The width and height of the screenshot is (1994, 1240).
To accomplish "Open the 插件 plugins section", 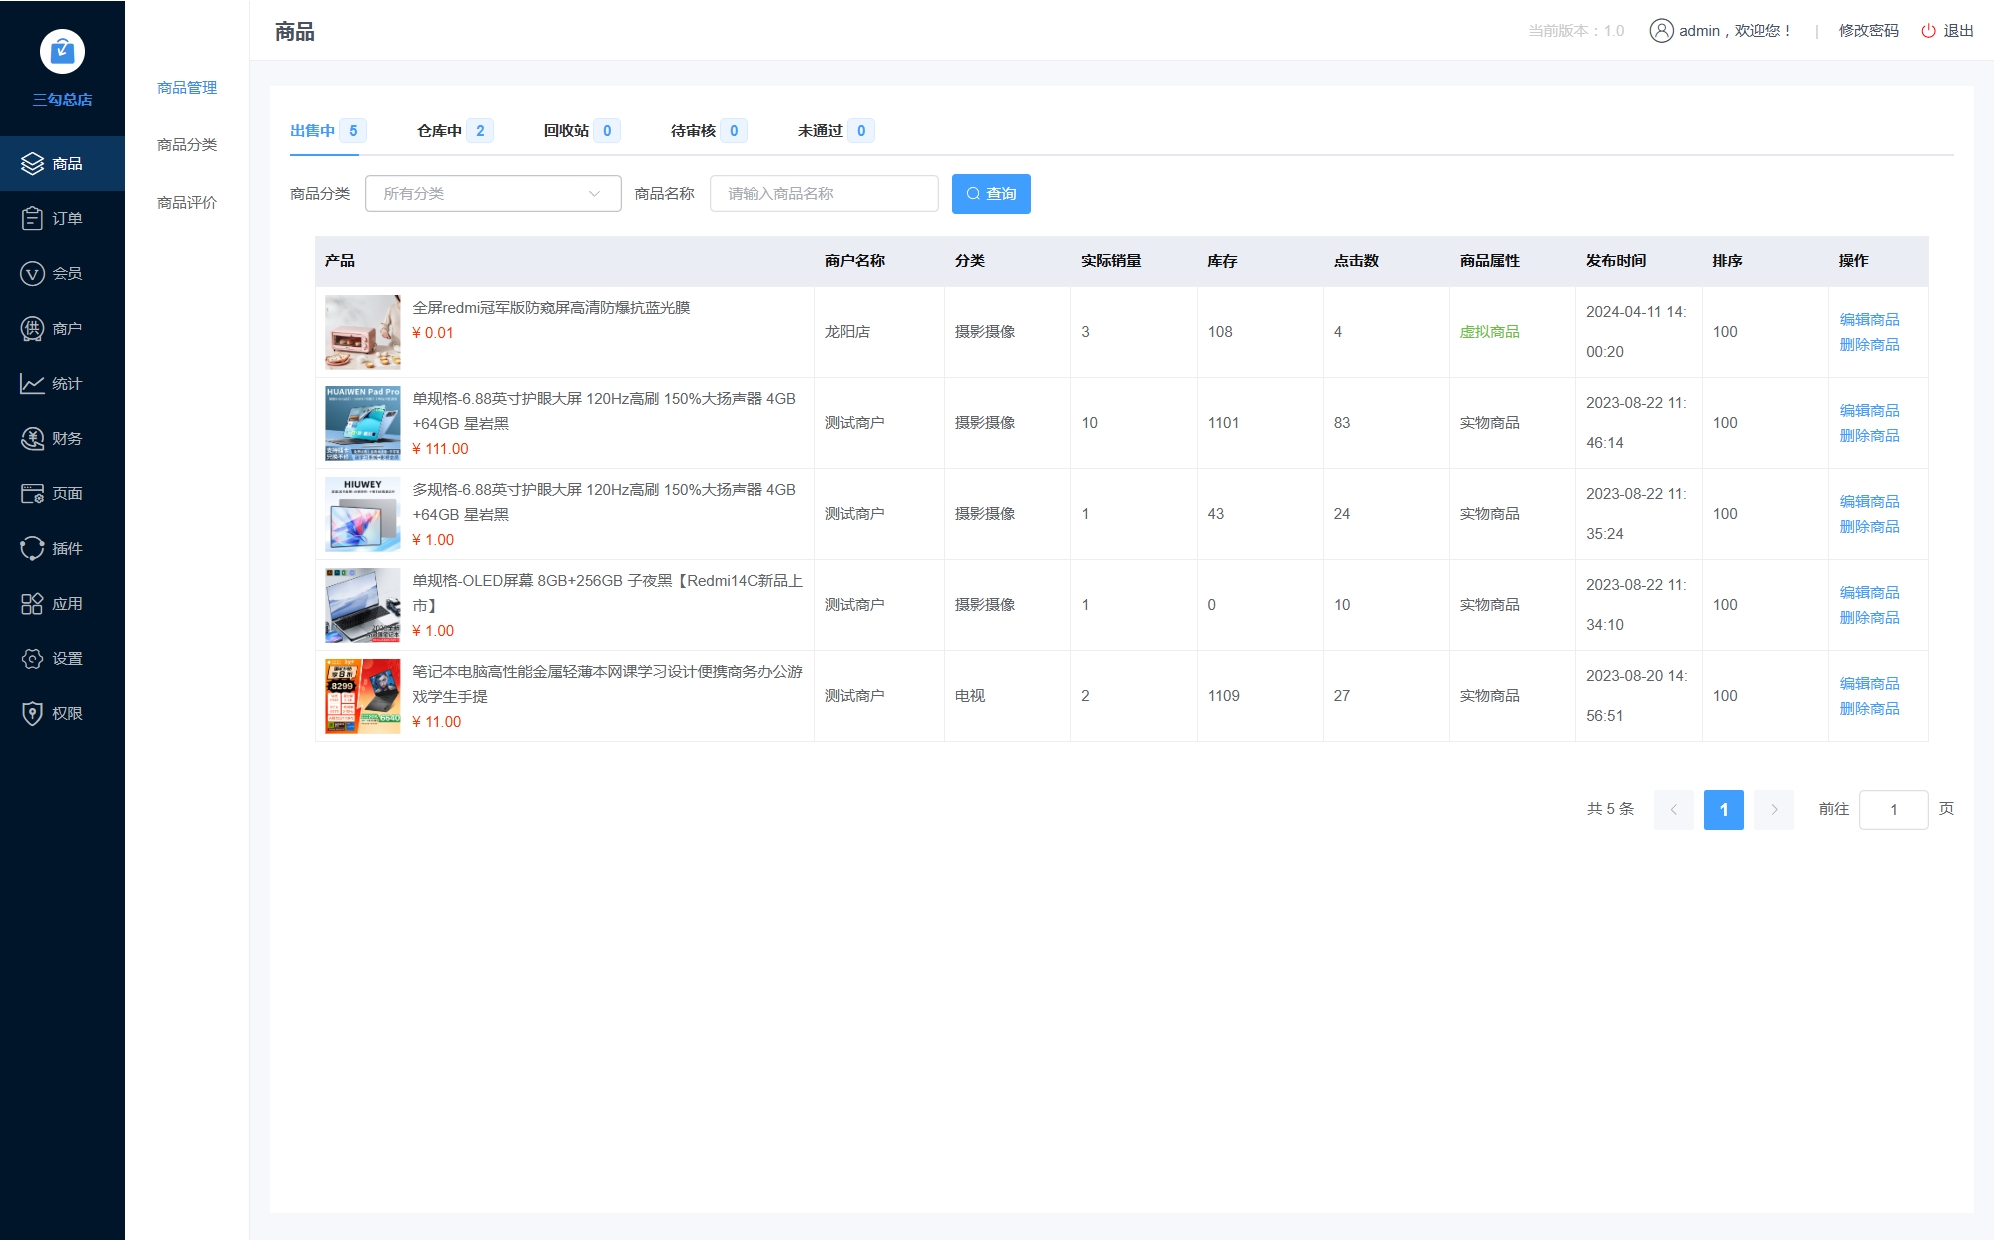I will [62, 548].
